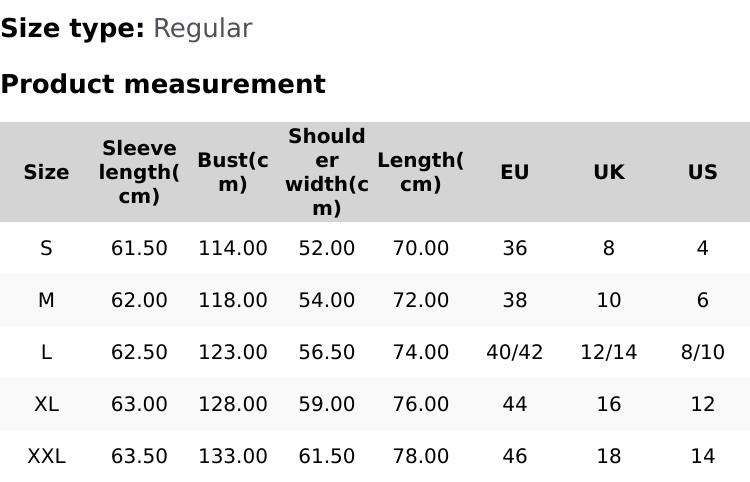Click the Product measurement heading
750x482 pixels.
[163, 84]
